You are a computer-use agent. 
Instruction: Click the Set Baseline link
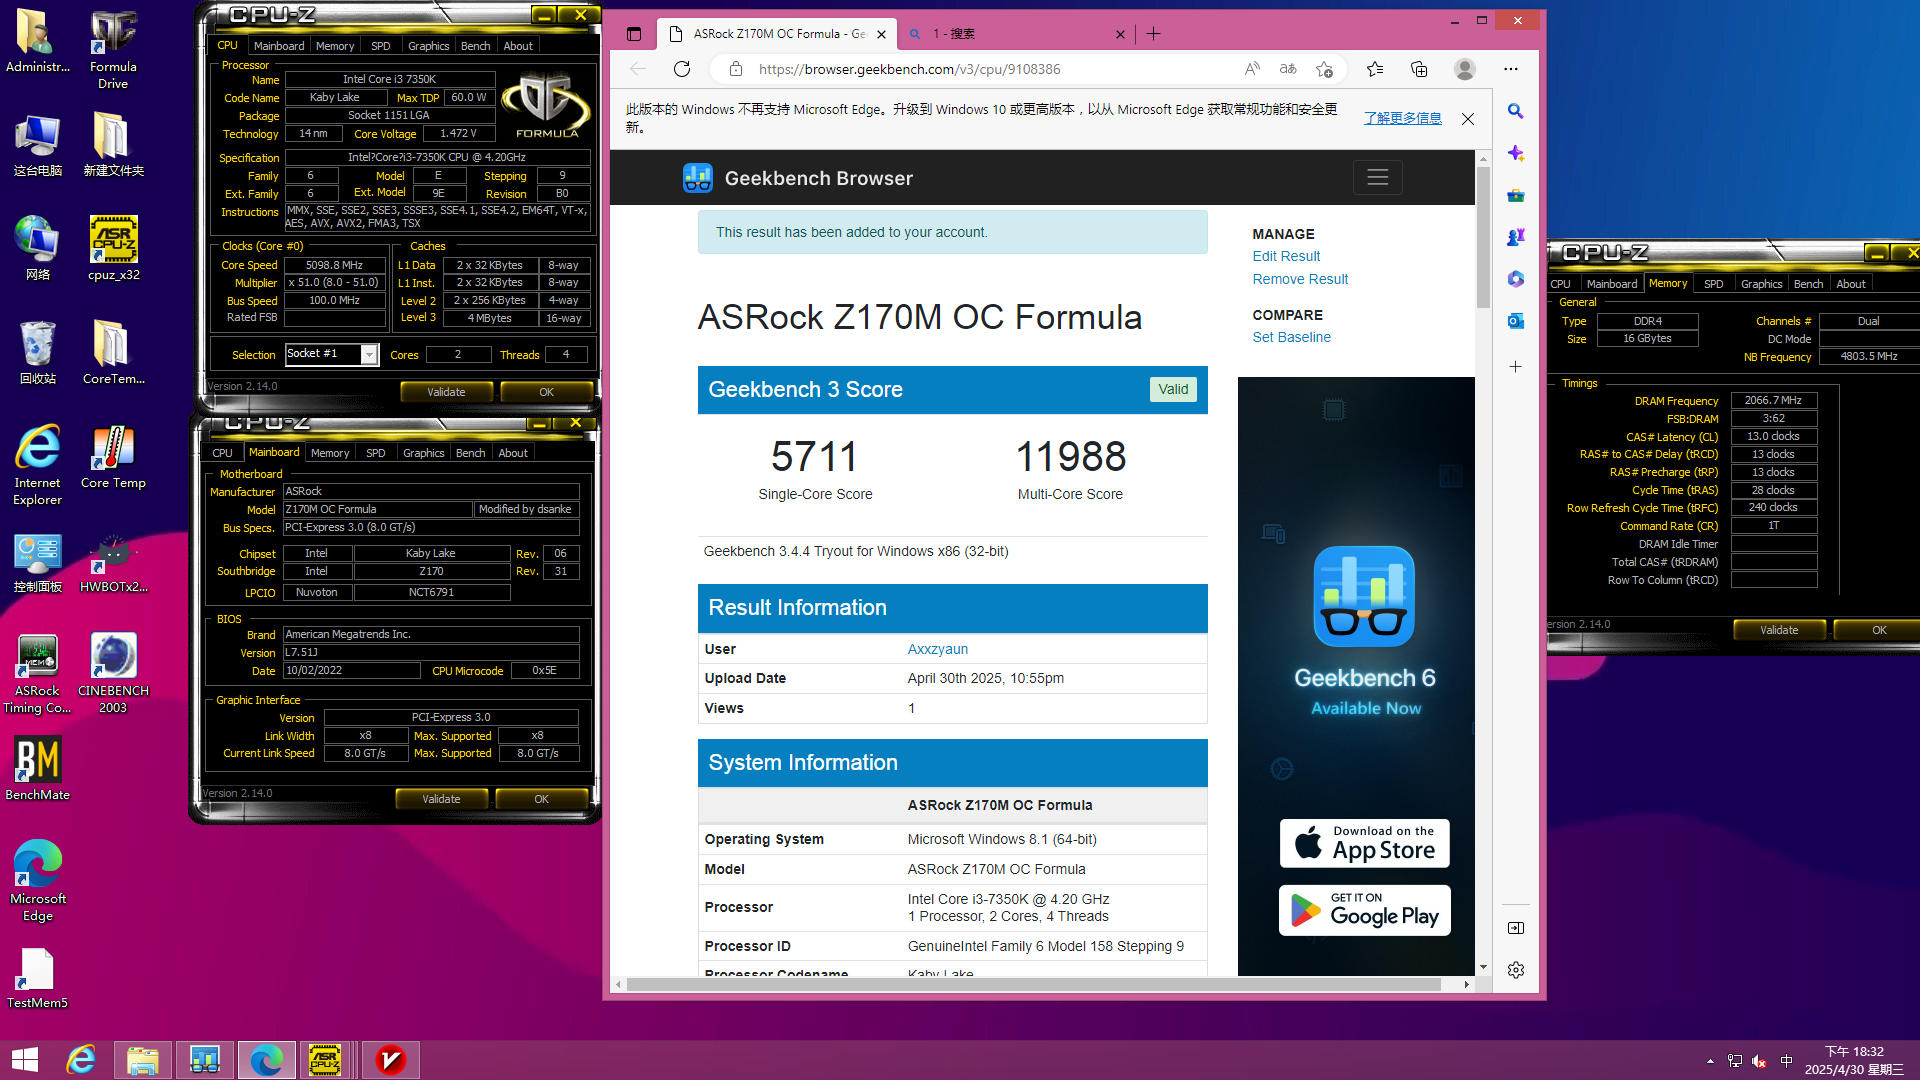coord(1292,337)
